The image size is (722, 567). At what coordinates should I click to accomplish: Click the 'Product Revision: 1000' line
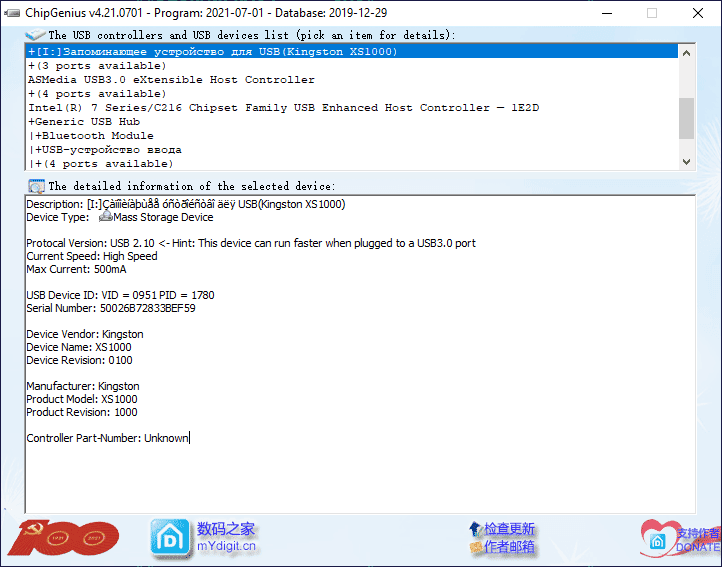click(82, 412)
